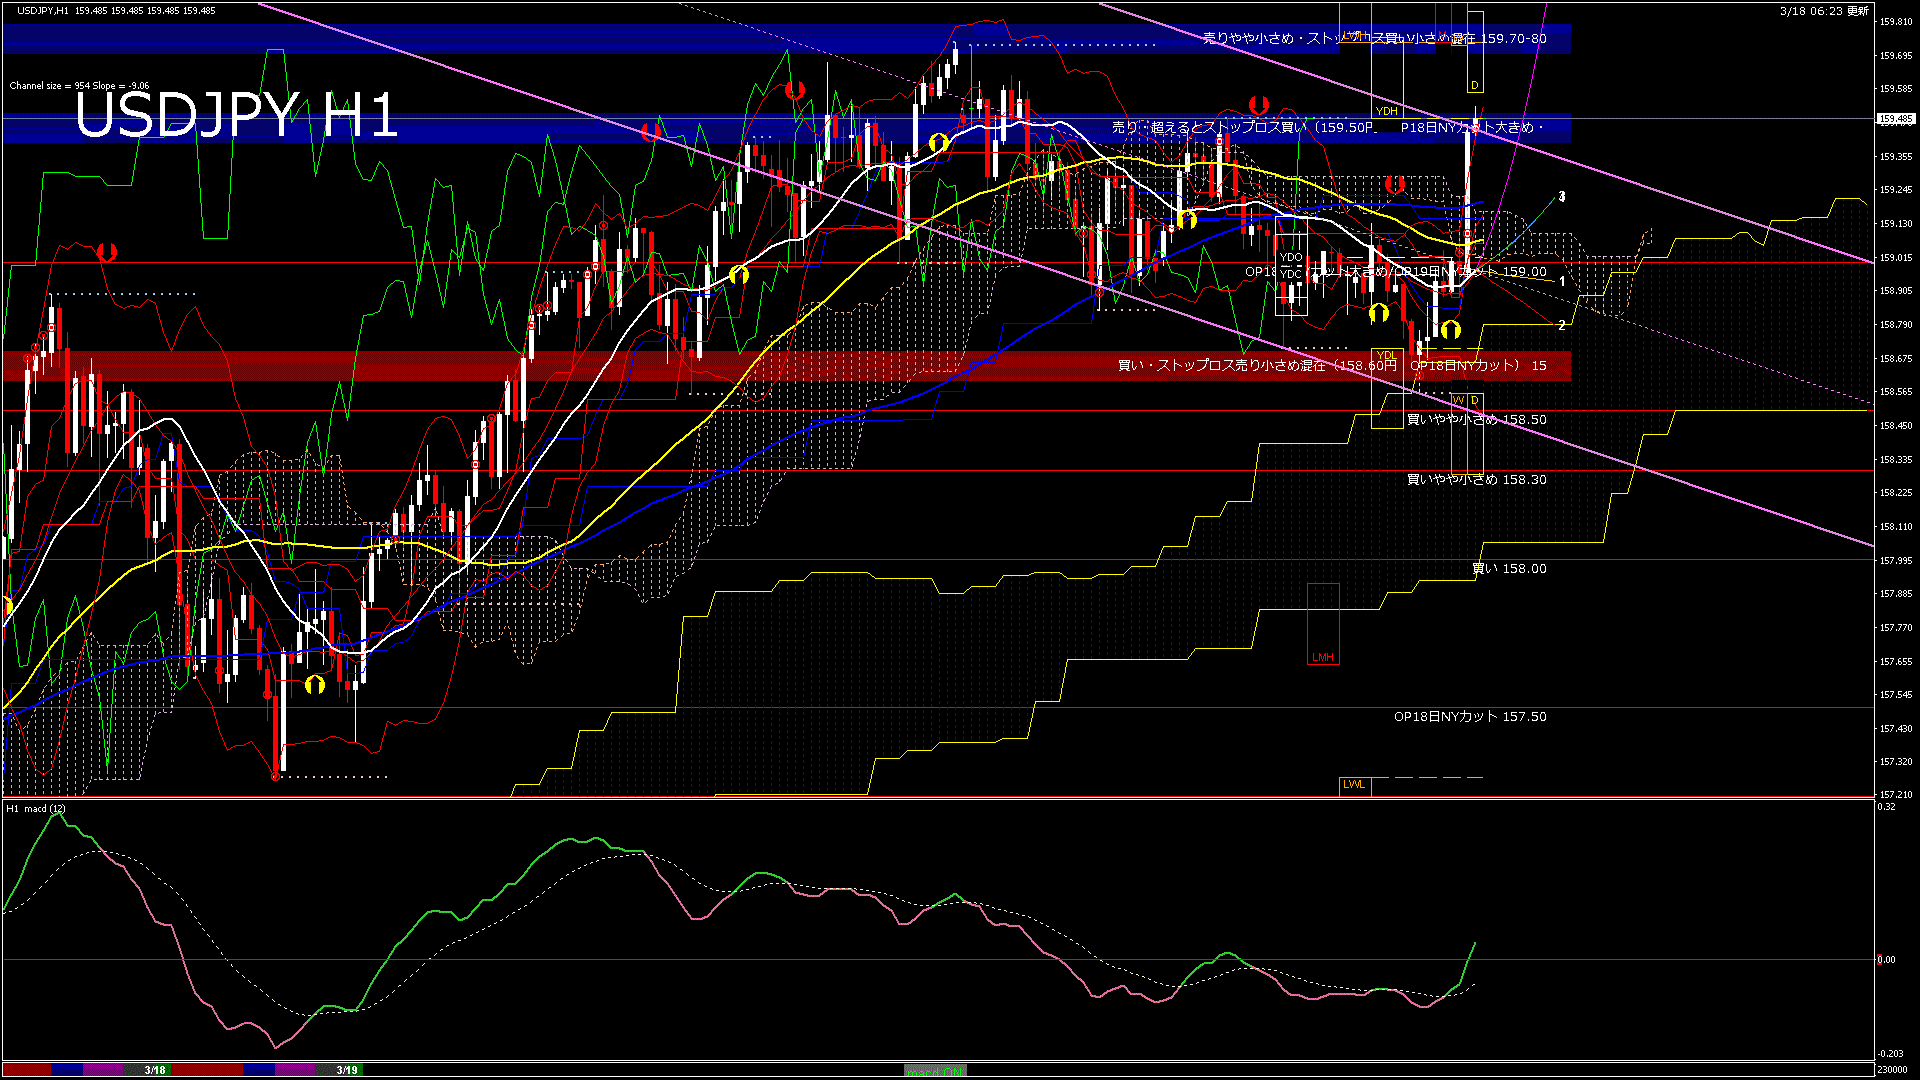Click the yellow up arrow near the chart's lowest candles

[315, 685]
